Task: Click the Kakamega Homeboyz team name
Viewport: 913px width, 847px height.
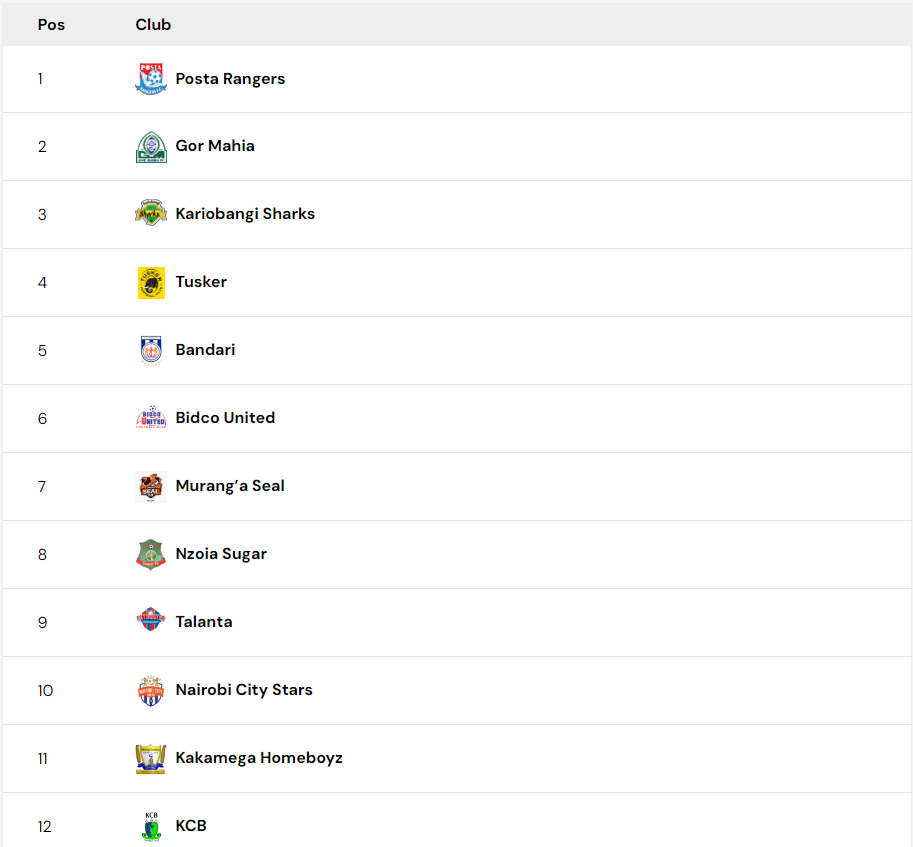Action: pos(259,758)
